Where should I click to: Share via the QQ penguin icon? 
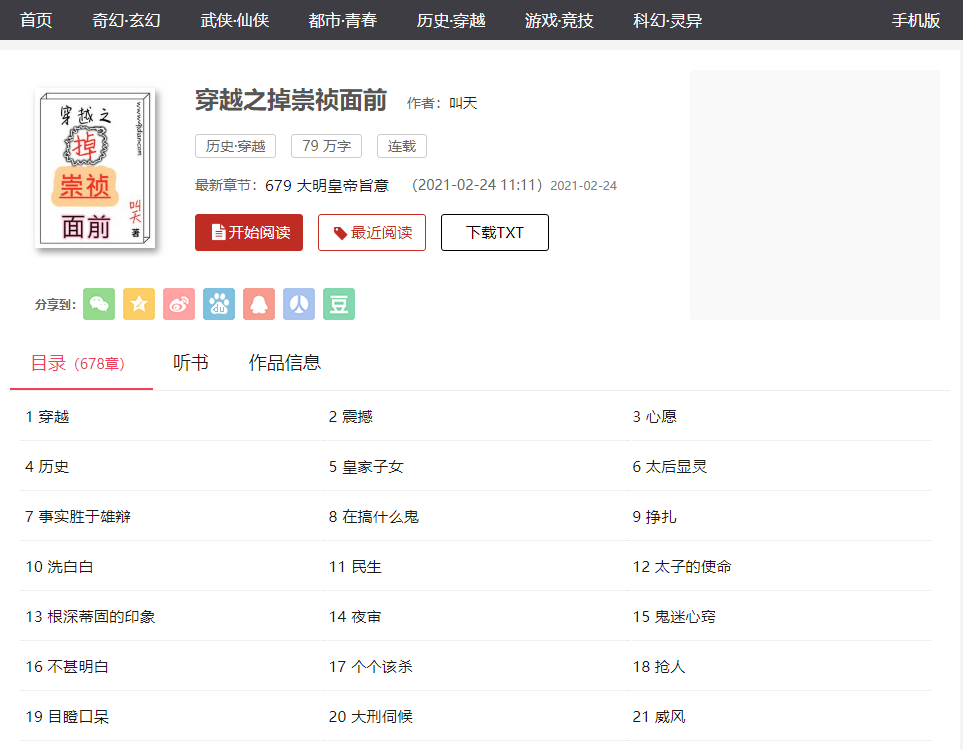[259, 304]
